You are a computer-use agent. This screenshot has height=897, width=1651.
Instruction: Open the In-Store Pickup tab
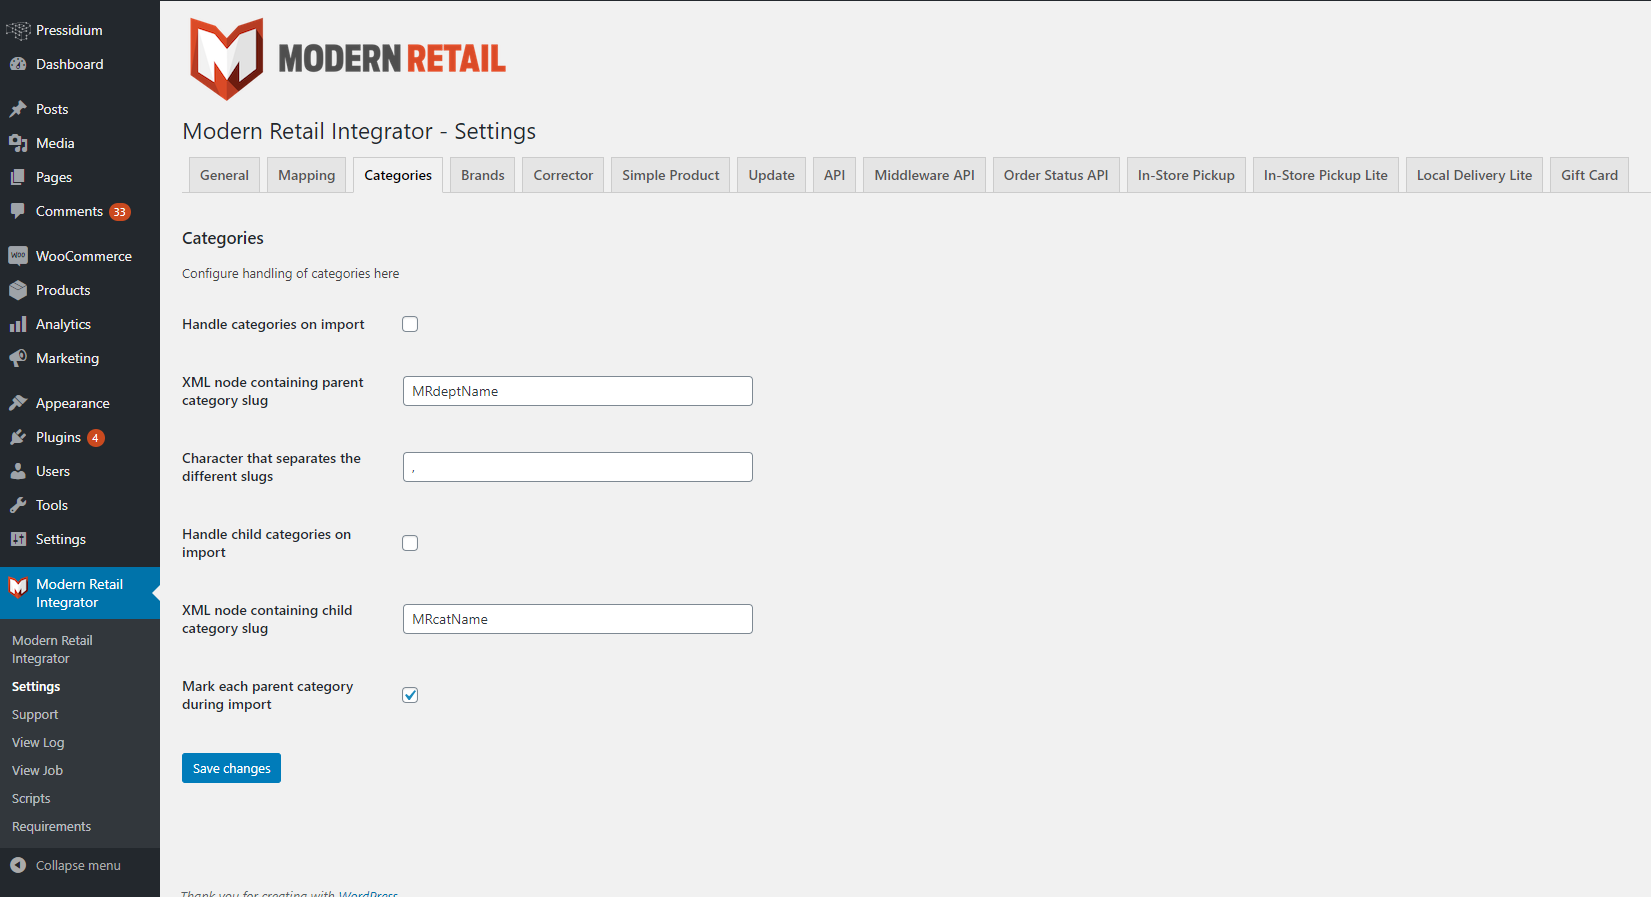pyautogui.click(x=1186, y=175)
